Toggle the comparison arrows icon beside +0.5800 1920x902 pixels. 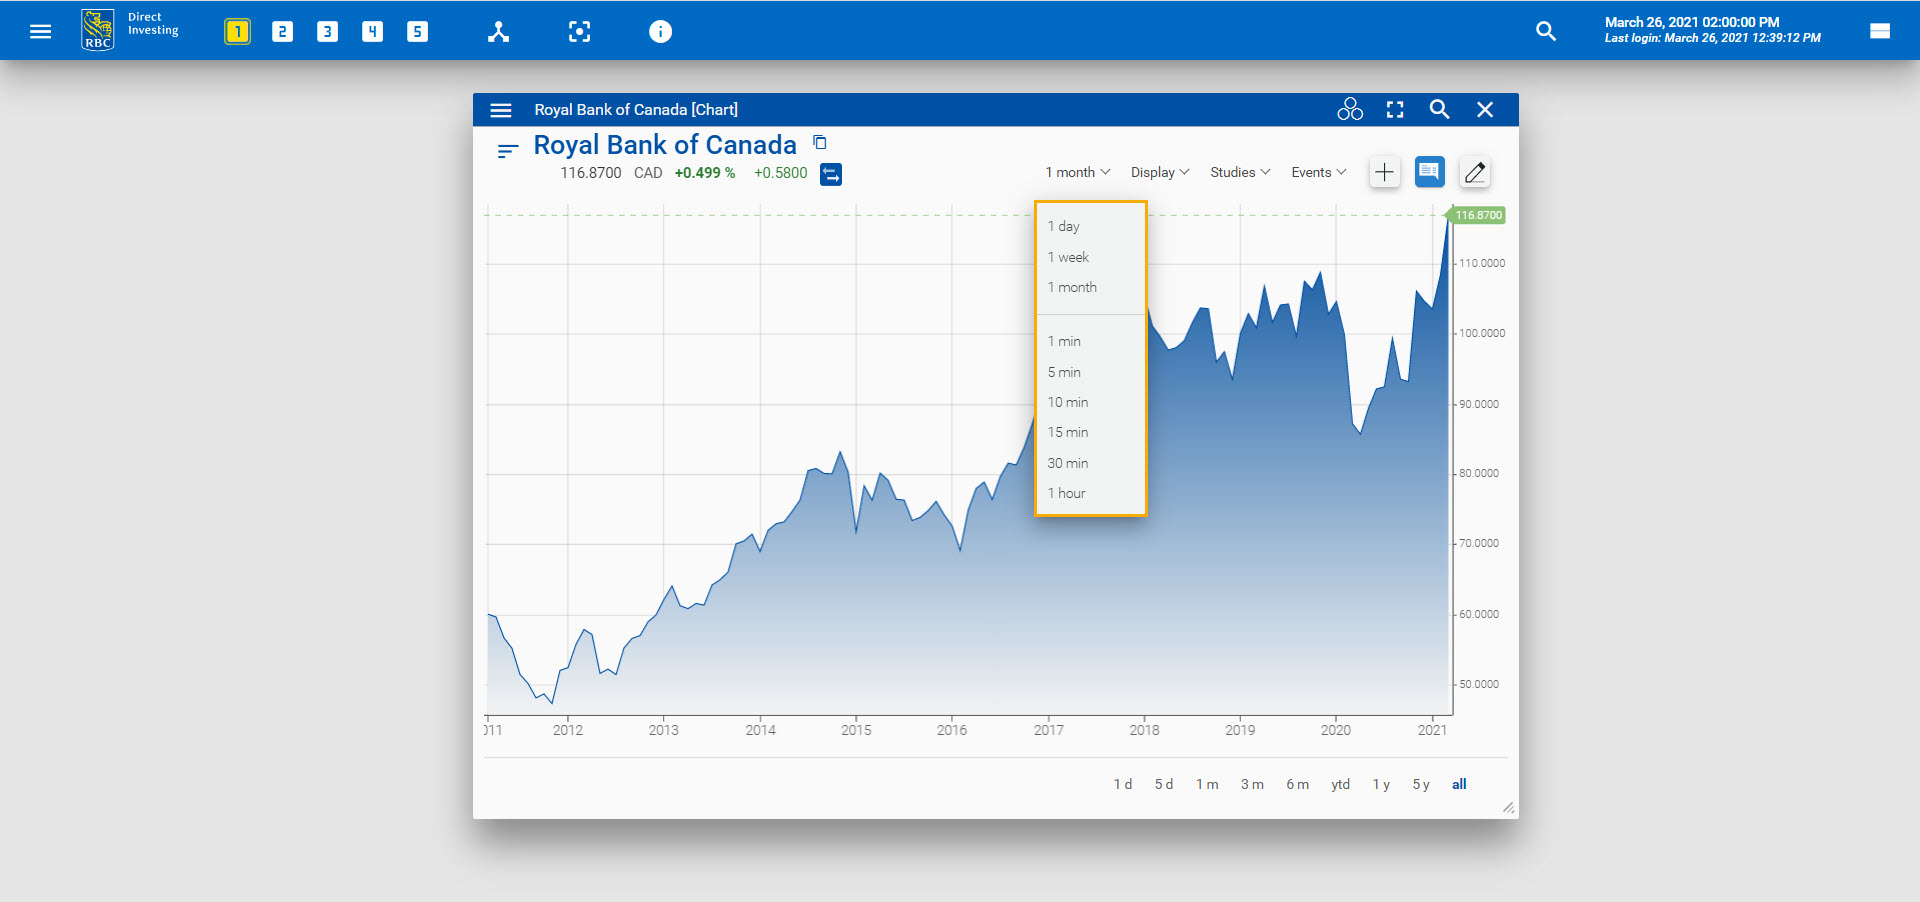[831, 173]
